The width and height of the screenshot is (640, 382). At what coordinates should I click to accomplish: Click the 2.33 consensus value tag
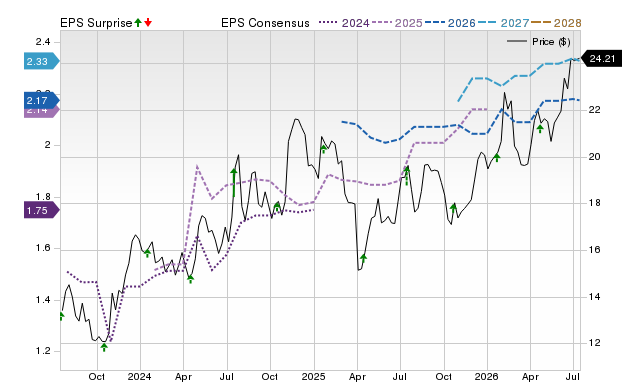pyautogui.click(x=42, y=61)
